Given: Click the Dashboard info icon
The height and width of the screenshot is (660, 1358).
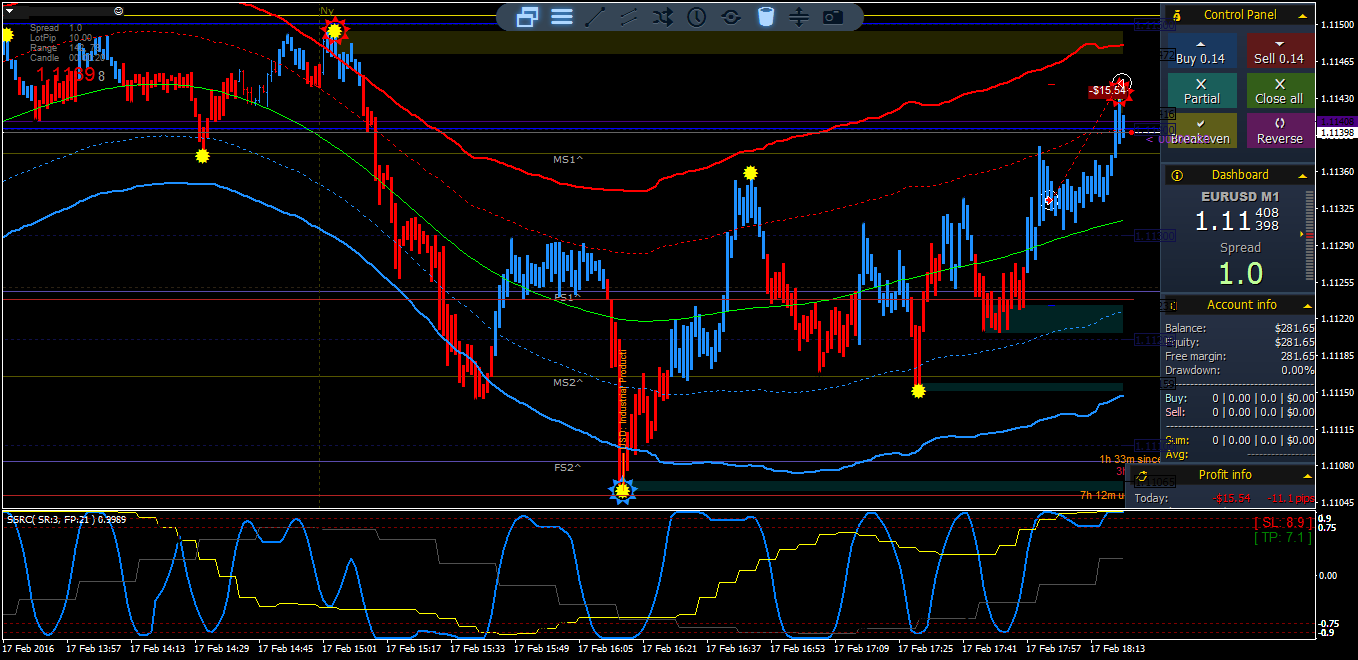Looking at the screenshot, I should (x=1178, y=175).
